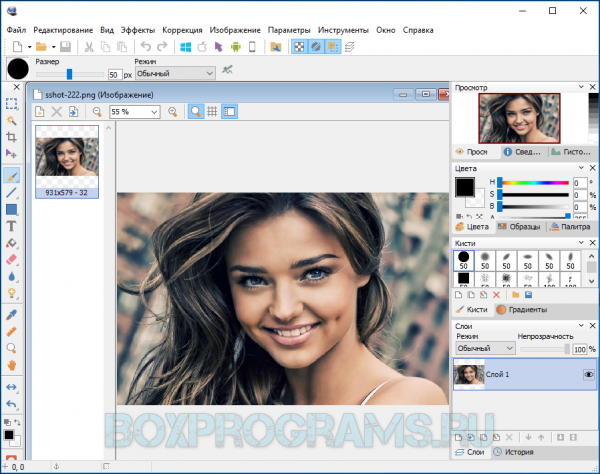The image size is (600, 474).
Task: Click the flip horizontal arrows tool
Action: coord(11,387)
